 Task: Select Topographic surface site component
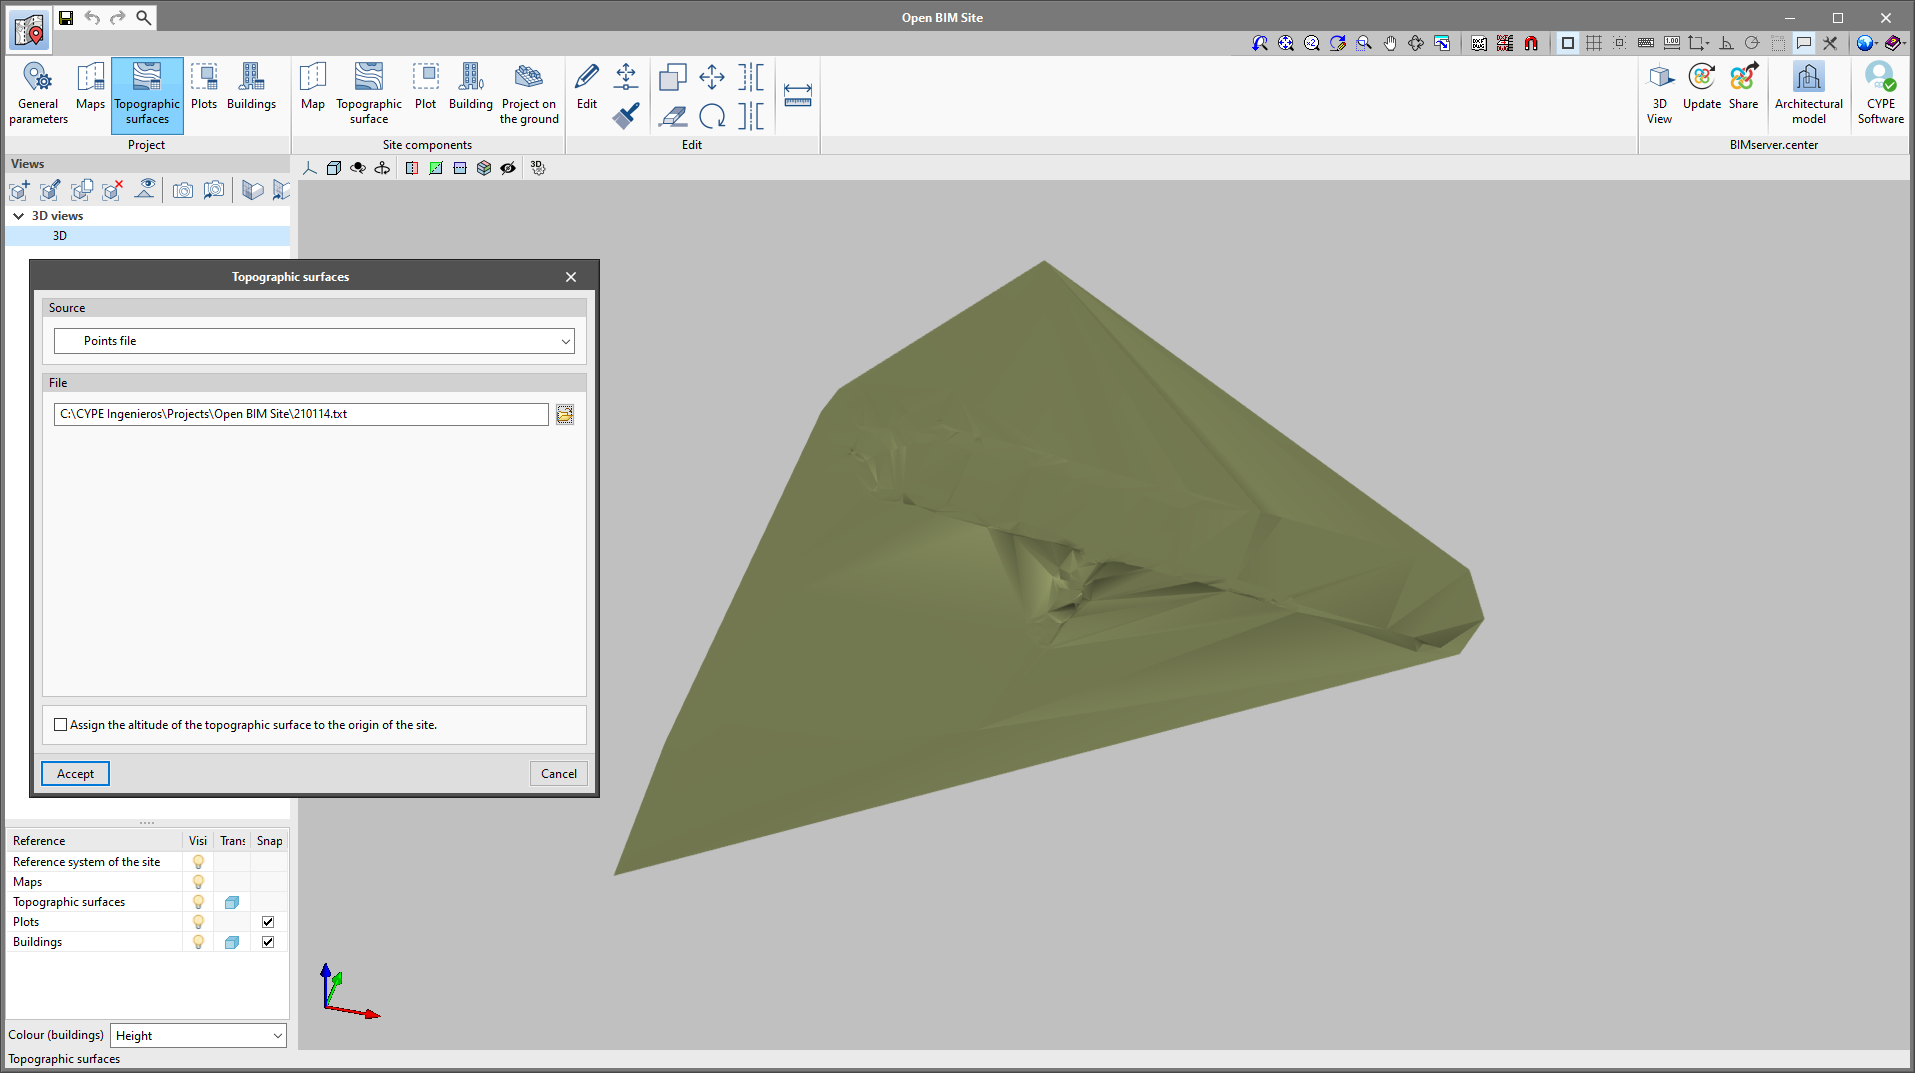tap(369, 94)
